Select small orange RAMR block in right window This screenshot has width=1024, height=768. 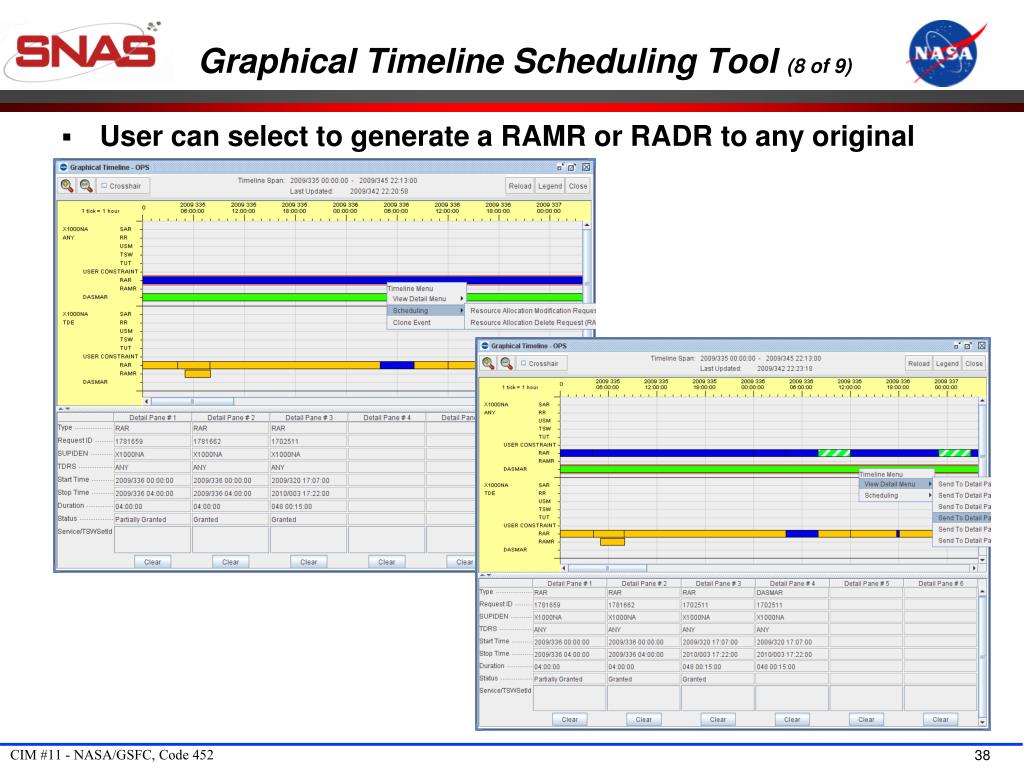612,541
